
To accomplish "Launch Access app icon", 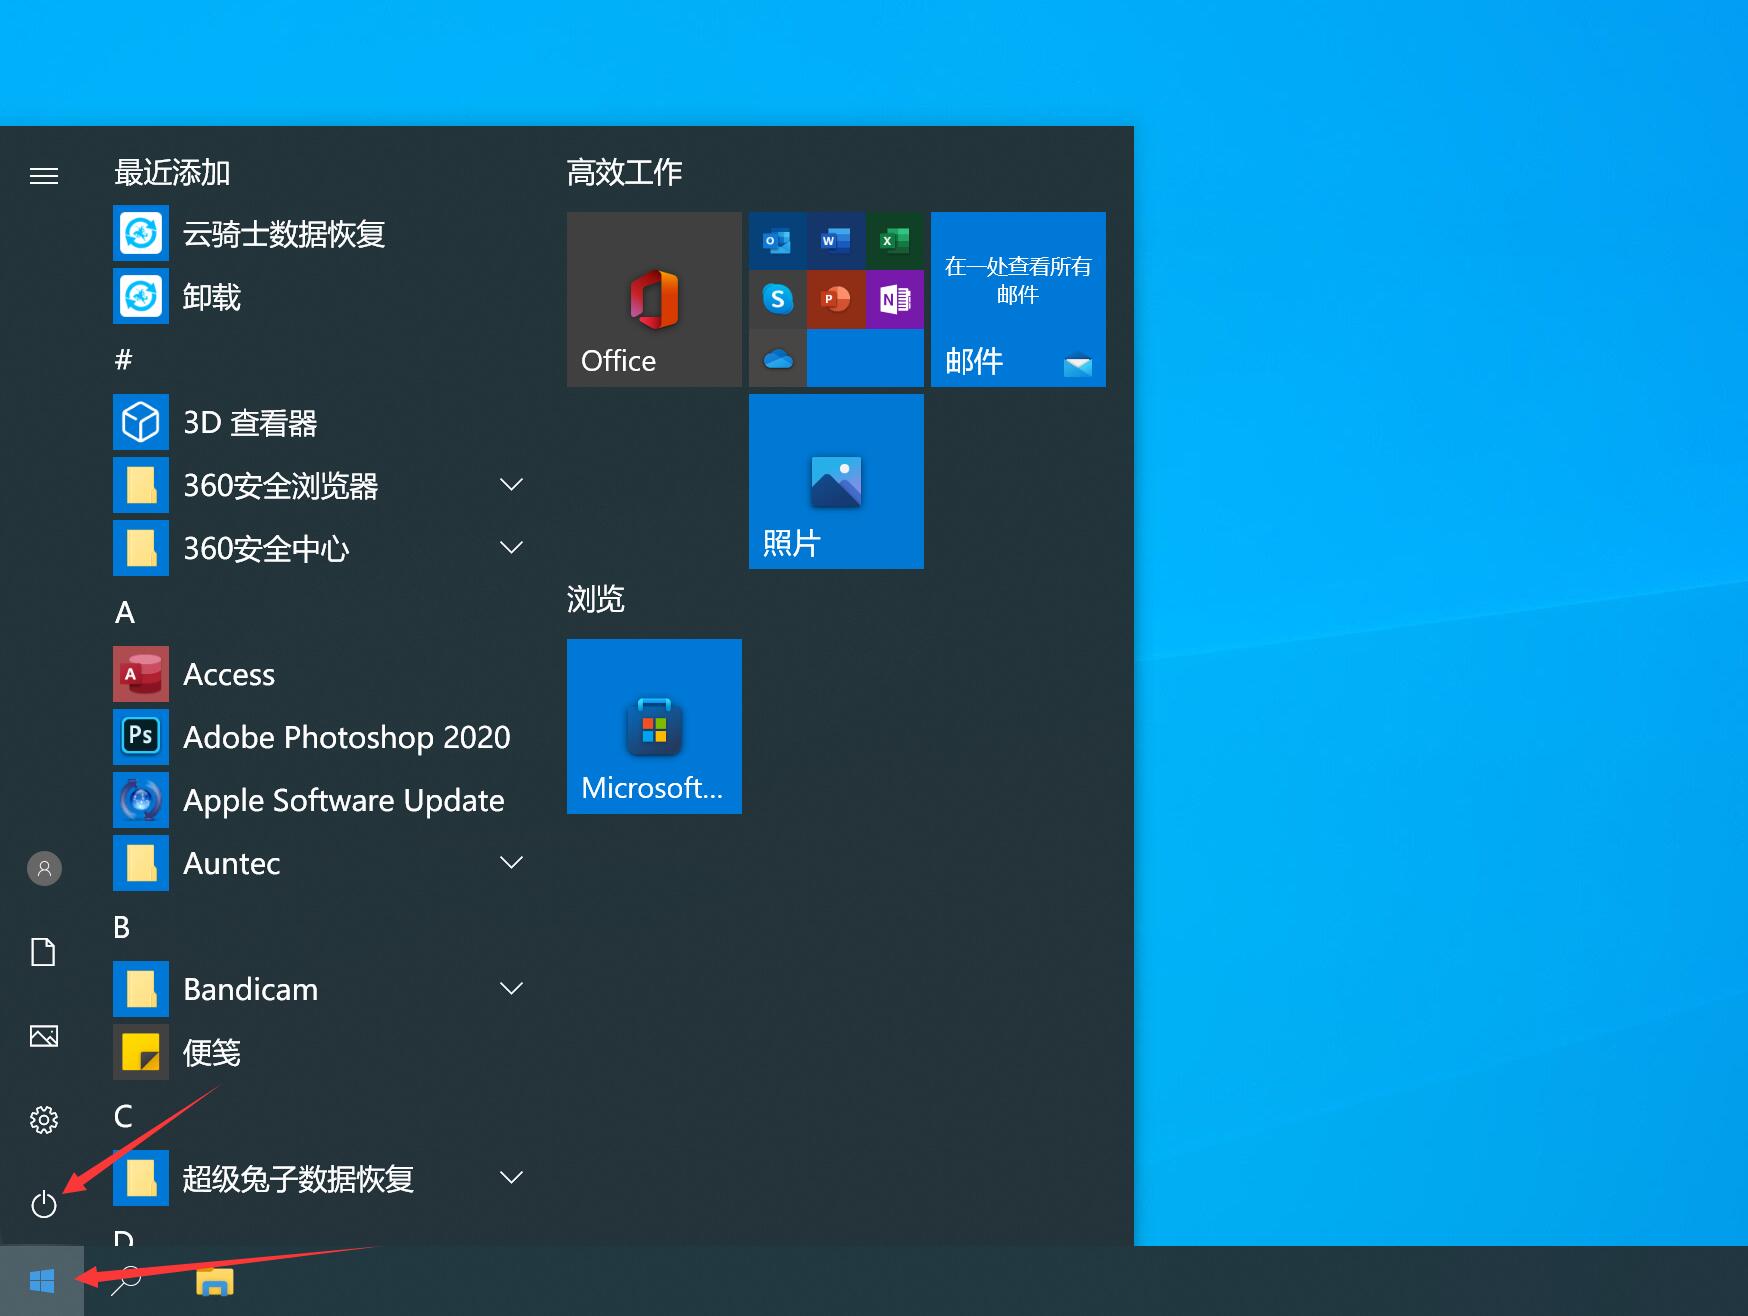I will [141, 674].
